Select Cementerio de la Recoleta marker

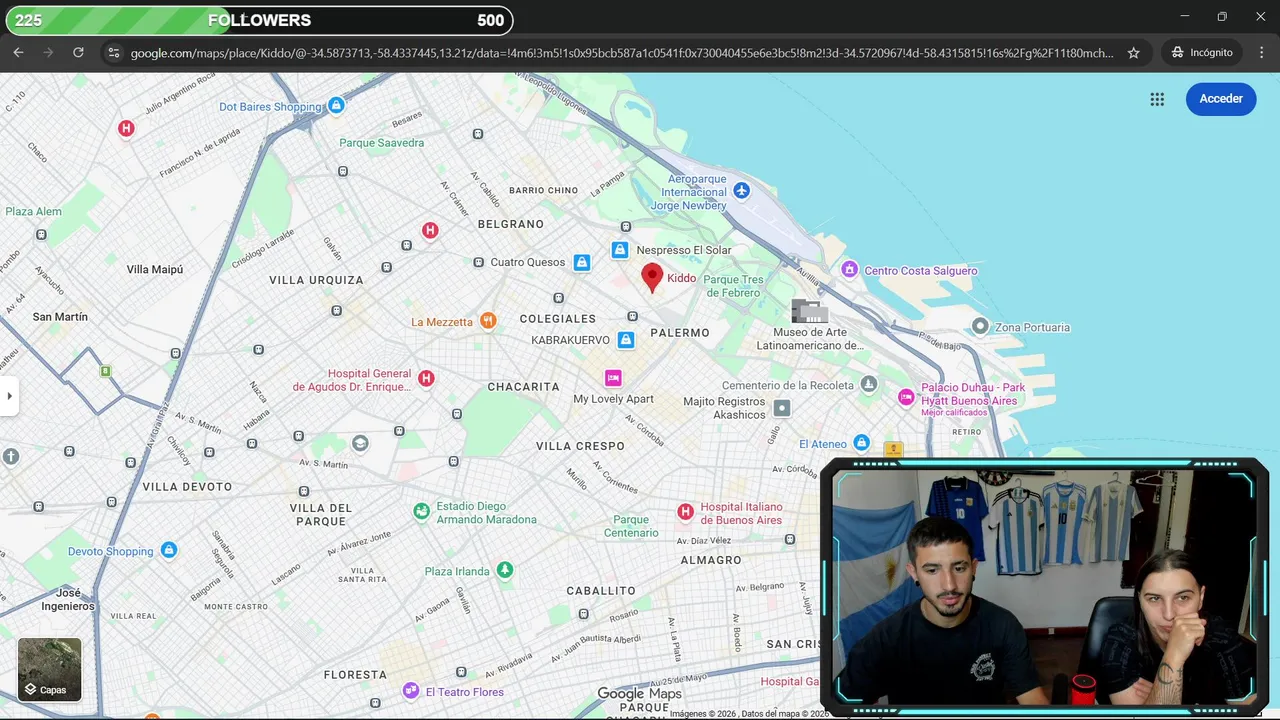point(869,384)
